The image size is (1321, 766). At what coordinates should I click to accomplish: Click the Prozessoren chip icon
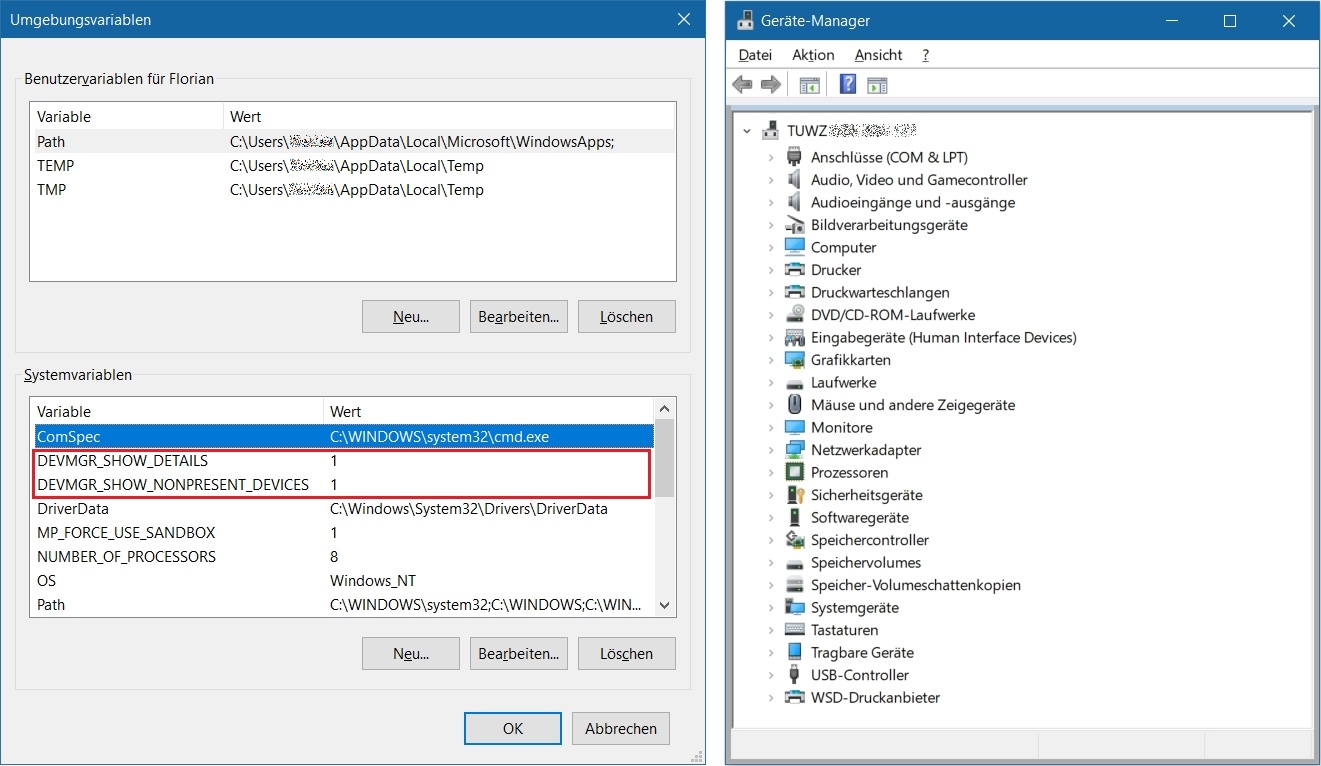[x=795, y=472]
